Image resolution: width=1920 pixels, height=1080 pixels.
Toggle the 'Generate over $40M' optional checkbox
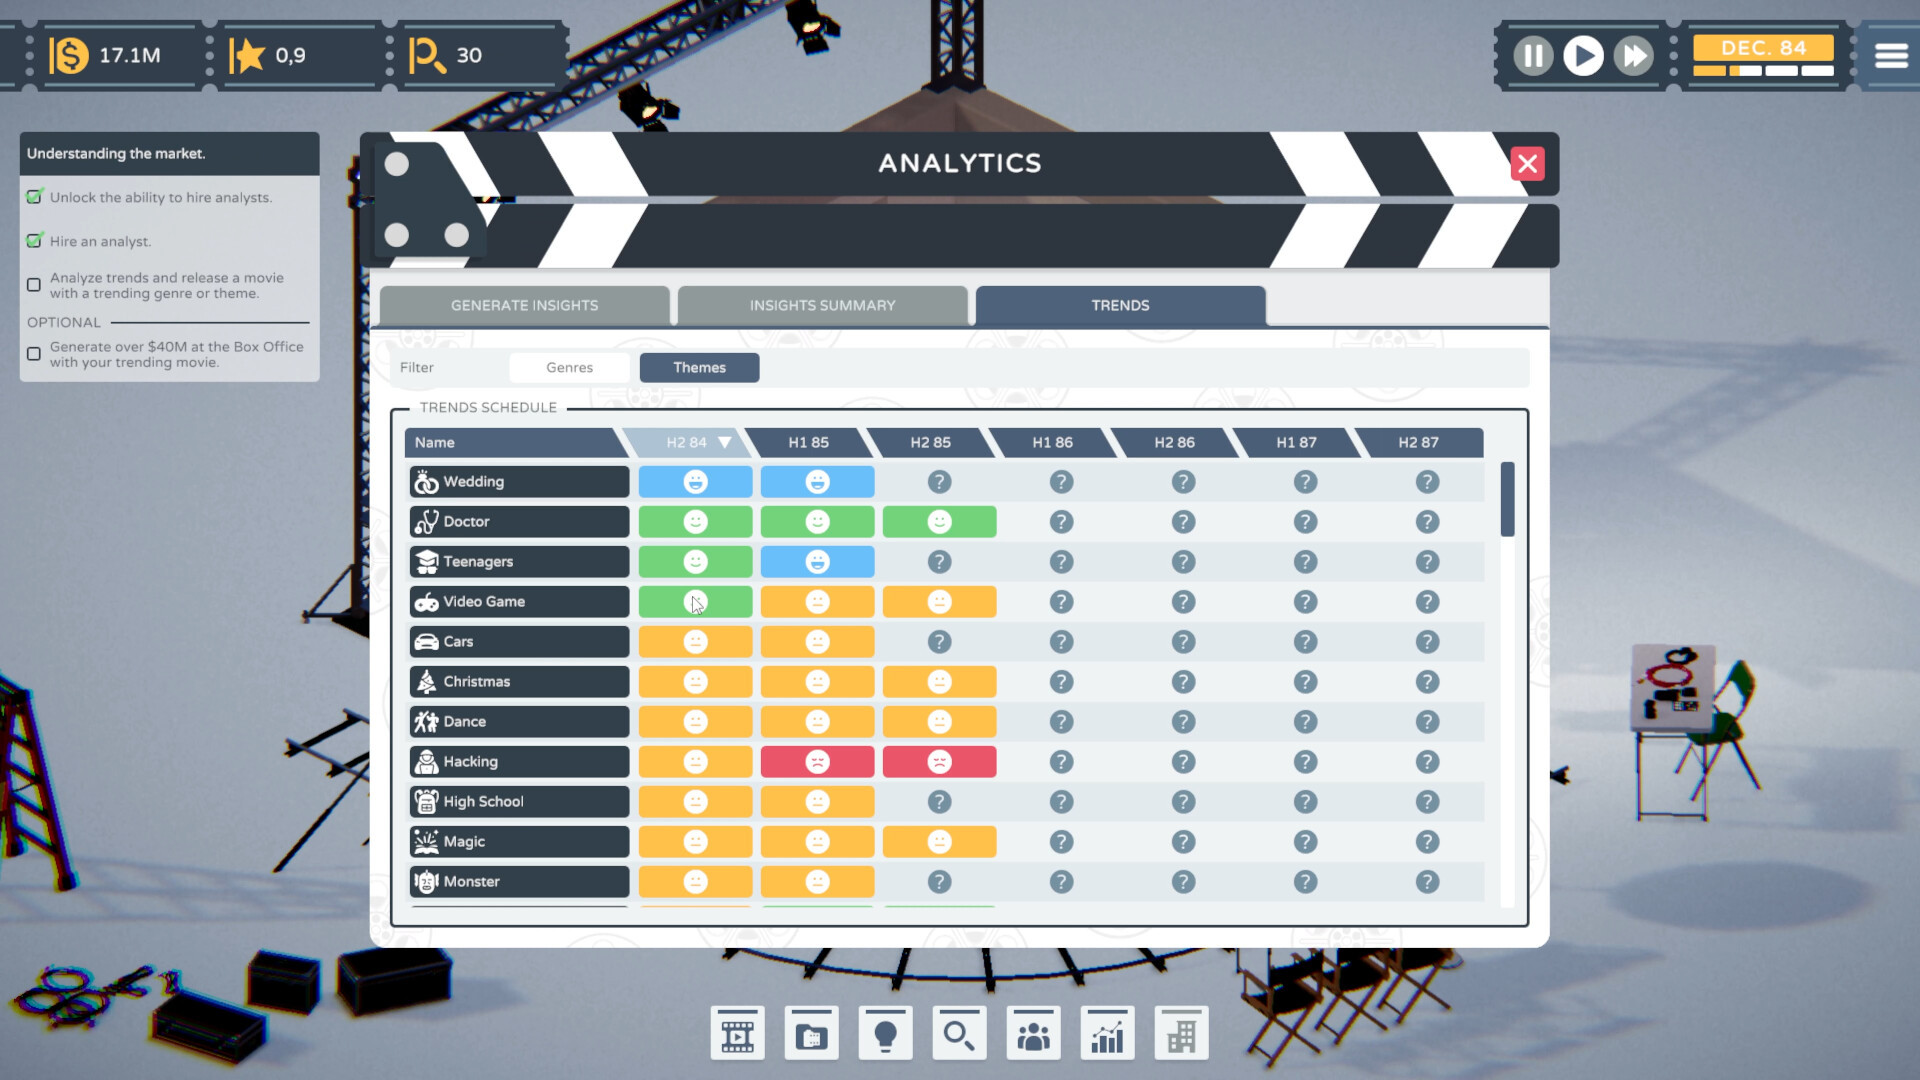tap(34, 354)
